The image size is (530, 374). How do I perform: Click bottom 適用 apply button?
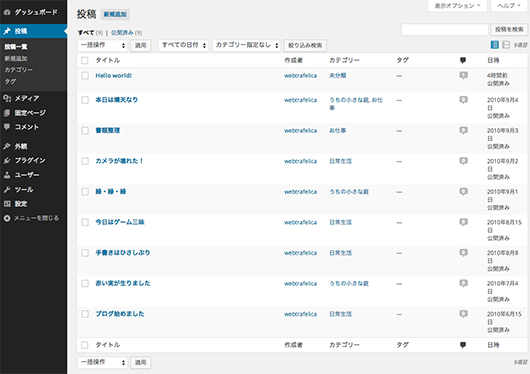(141, 363)
